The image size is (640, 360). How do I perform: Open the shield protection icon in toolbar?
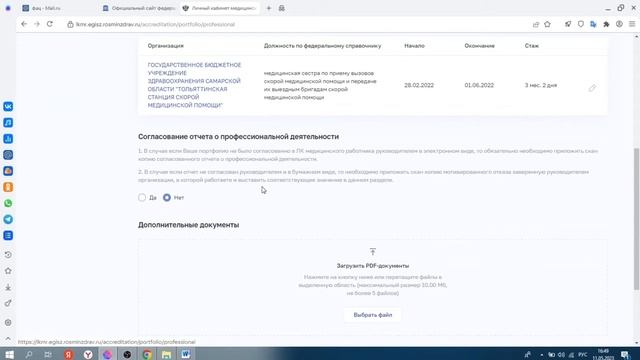pos(580,24)
